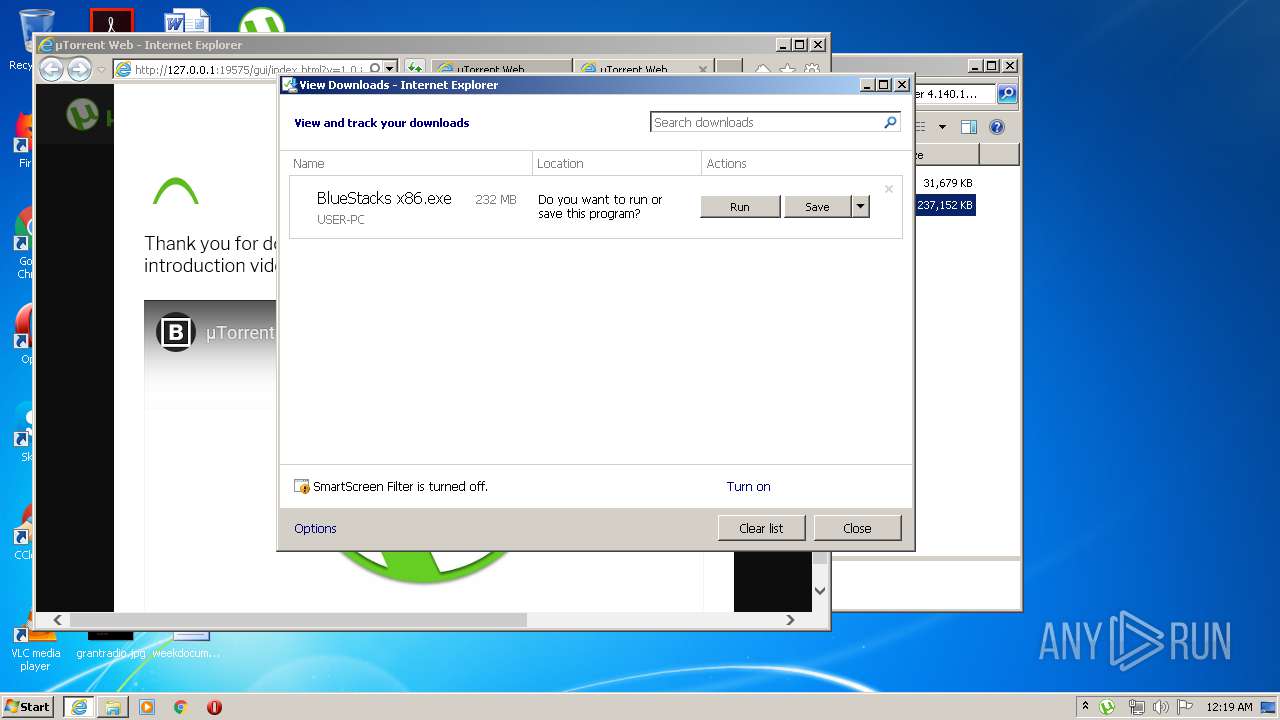The width and height of the screenshot is (1280, 720).
Task: Toggle the preview pane in the Explorer window
Action: click(x=968, y=127)
